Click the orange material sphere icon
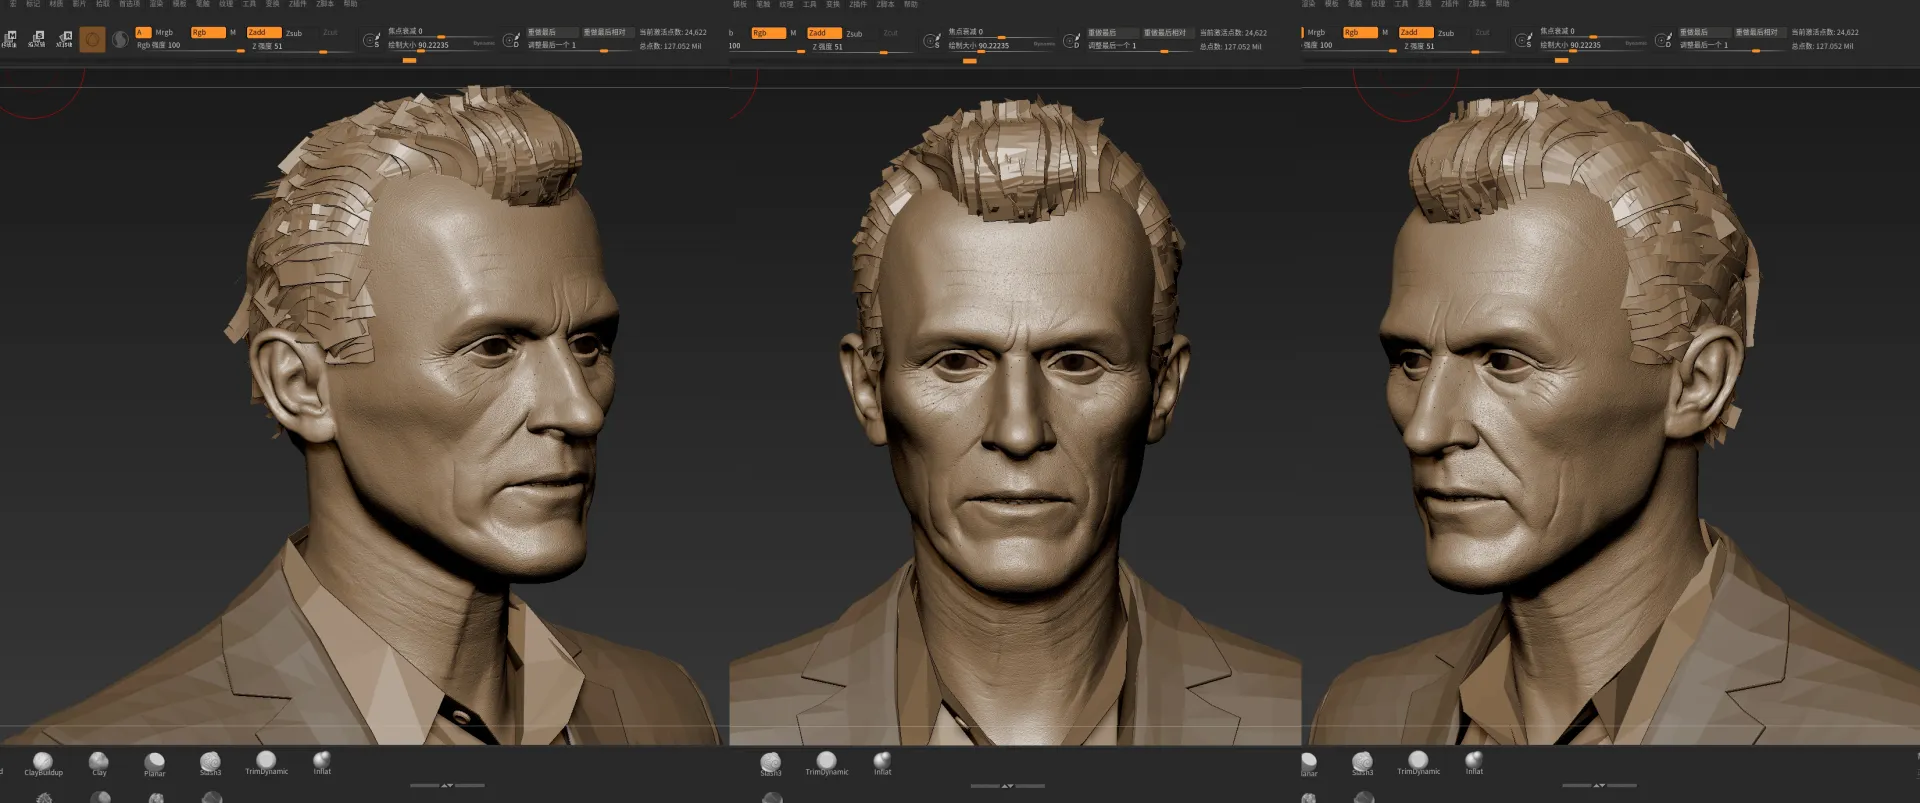Screen dimensions: 1920x803 92,39
